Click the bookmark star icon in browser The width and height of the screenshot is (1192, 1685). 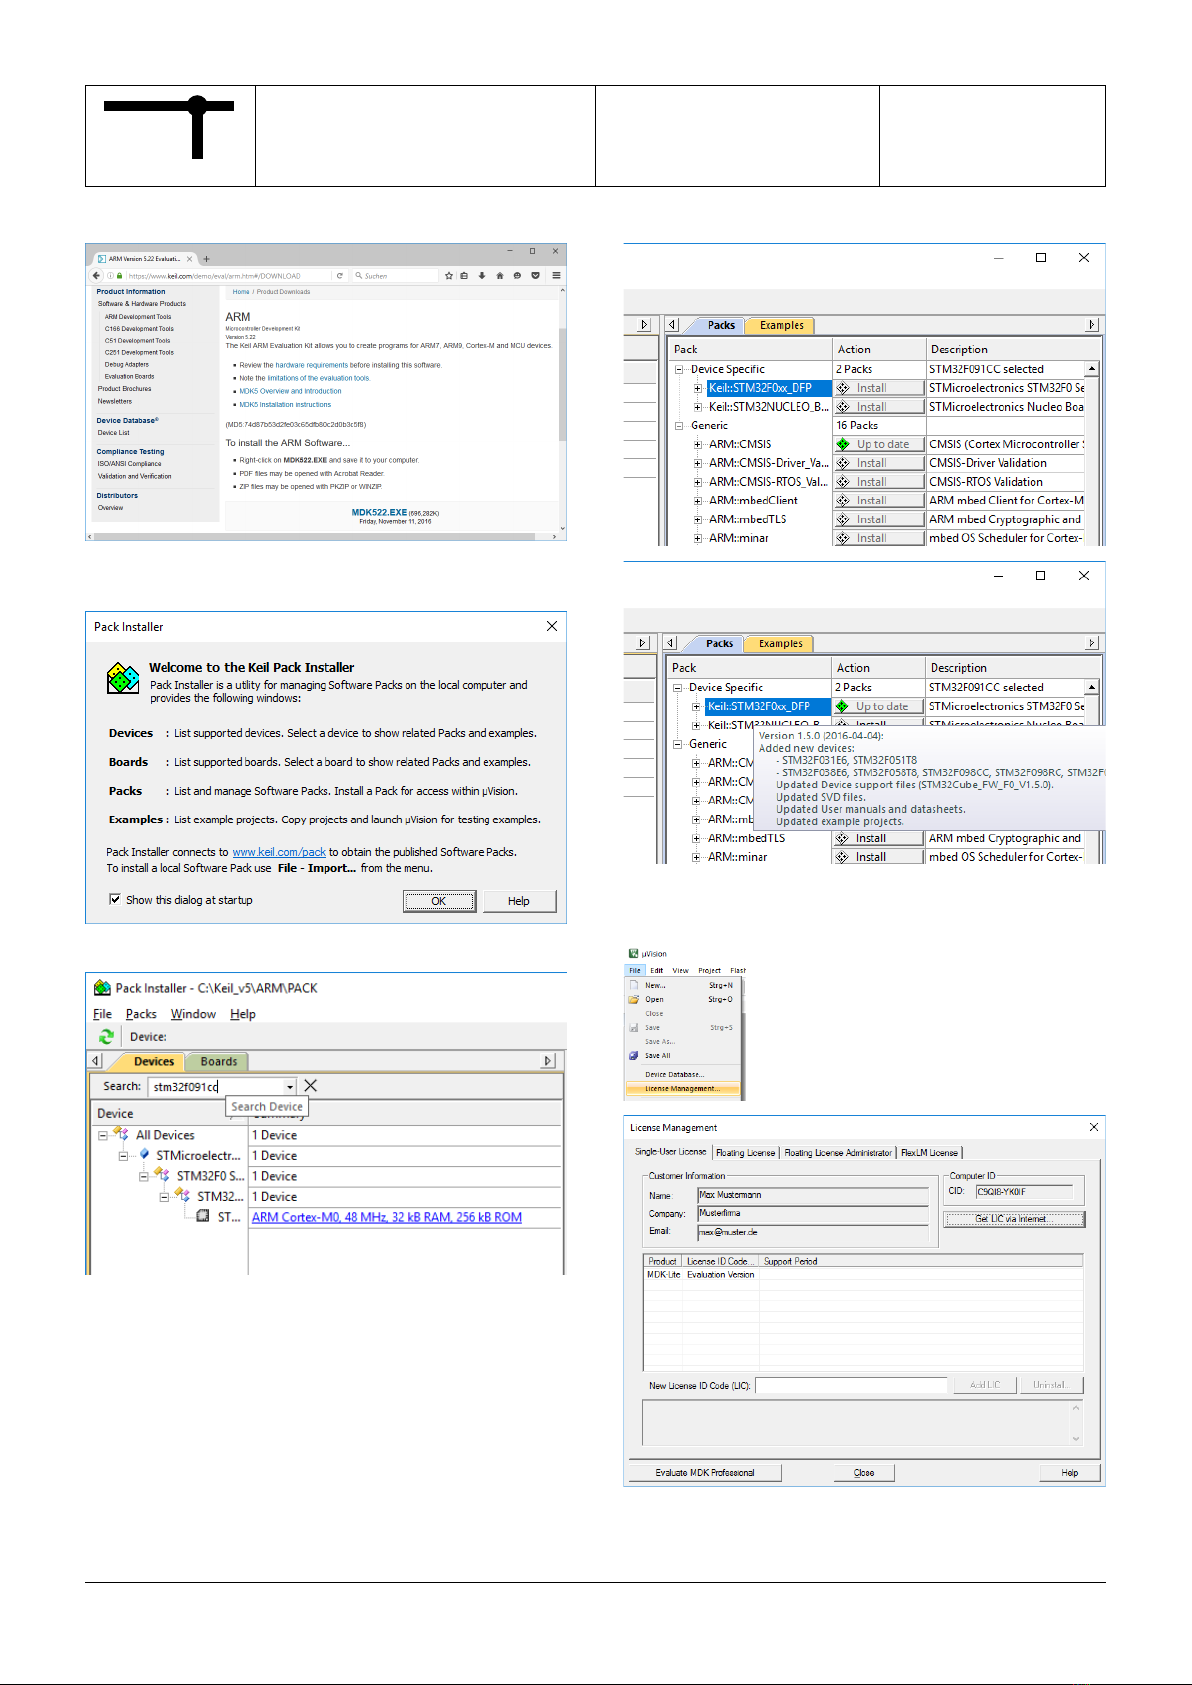449,275
